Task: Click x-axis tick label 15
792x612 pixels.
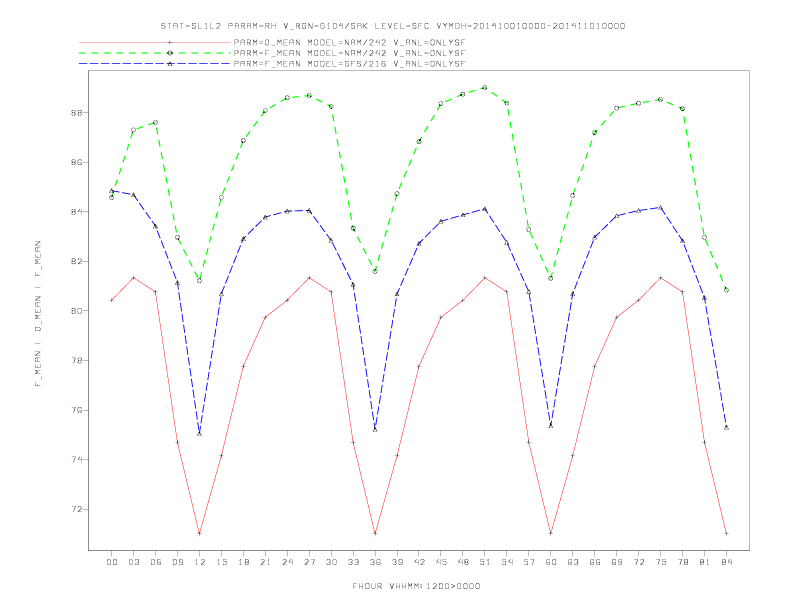Action: (x=221, y=562)
